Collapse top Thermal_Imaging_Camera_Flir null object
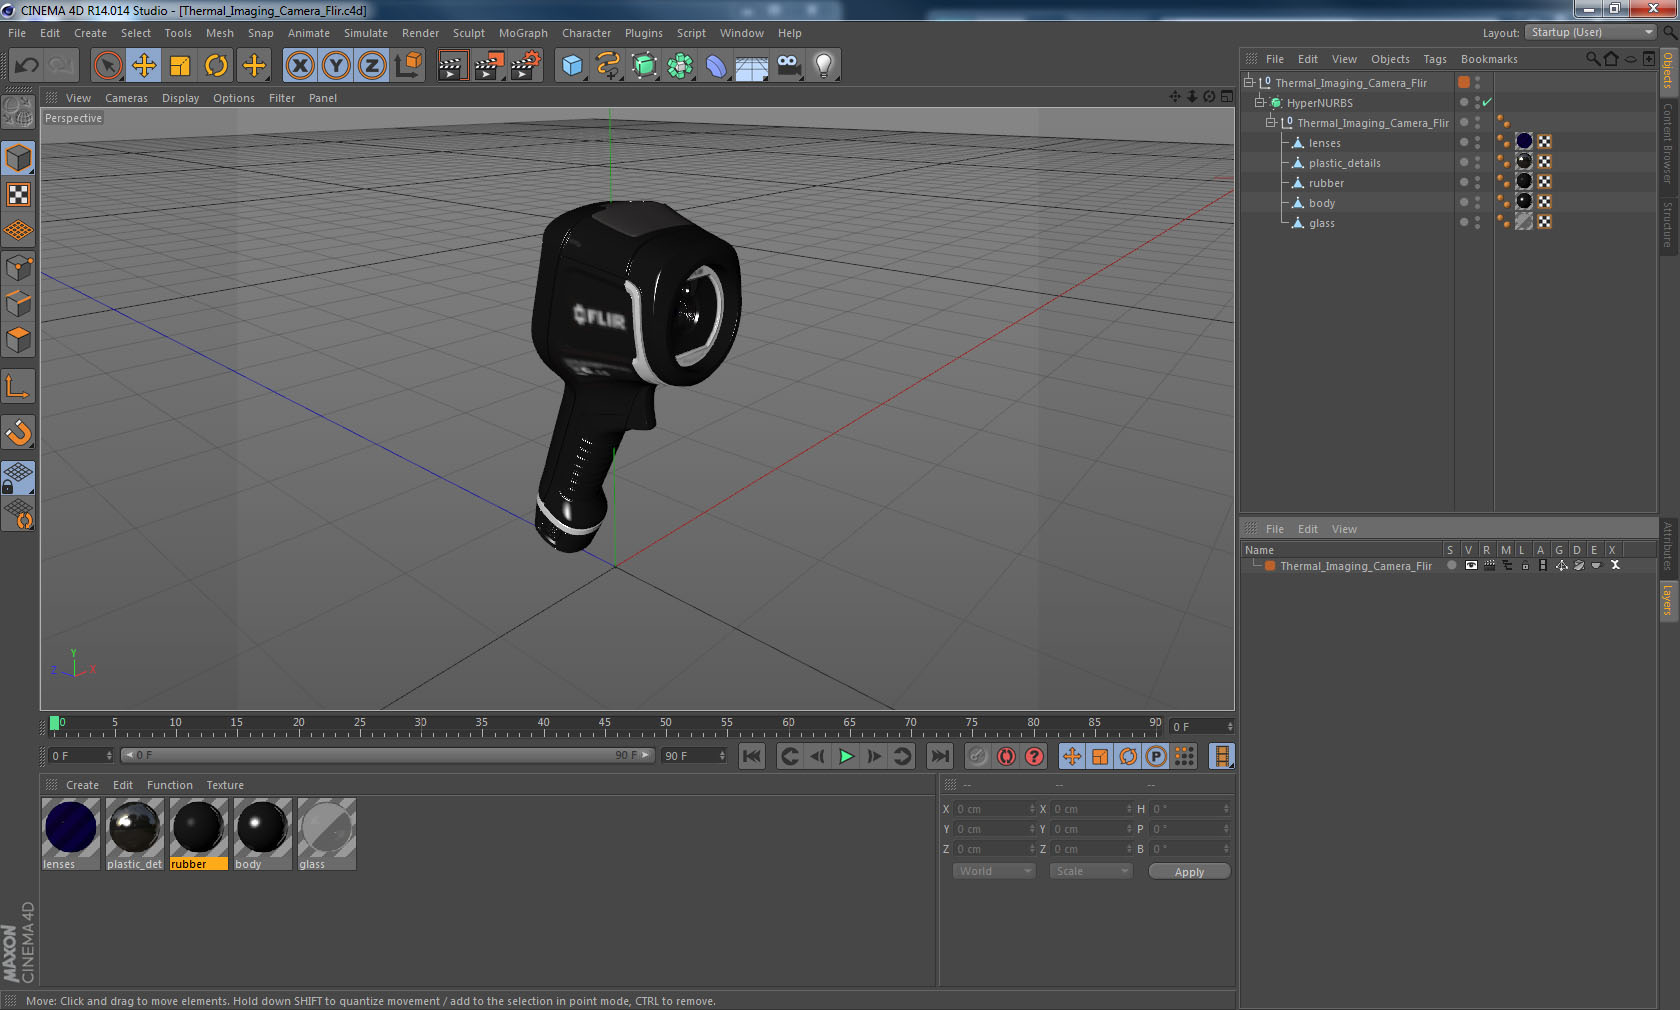Viewport: 1680px width, 1010px height. [x=1249, y=83]
